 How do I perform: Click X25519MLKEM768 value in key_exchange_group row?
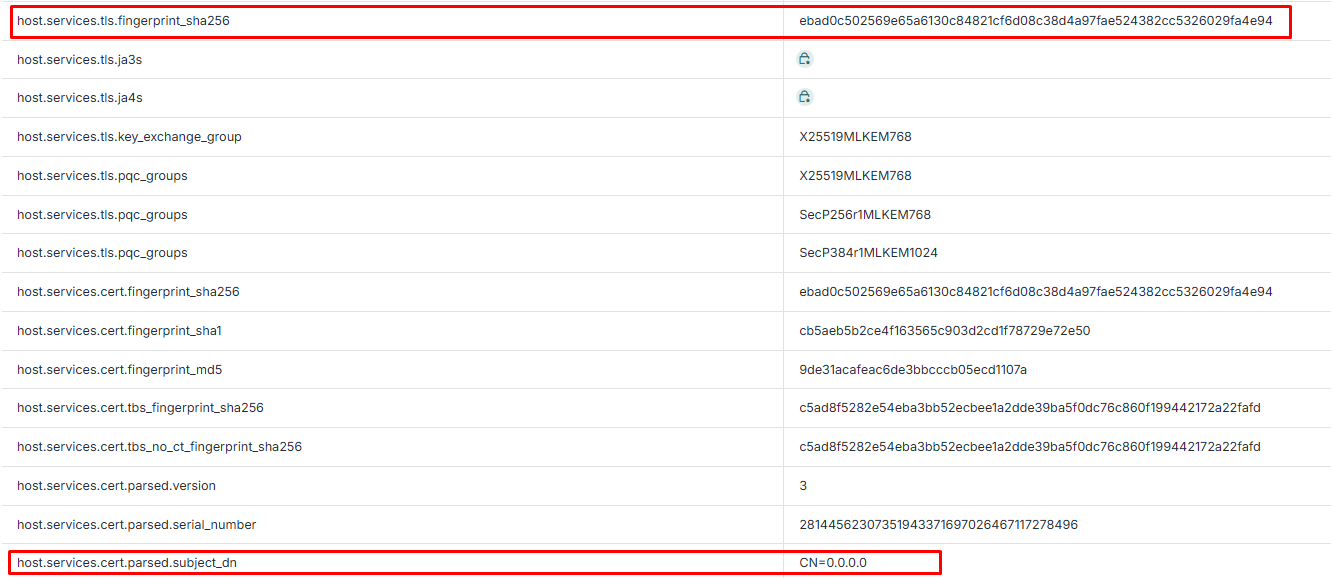point(855,137)
